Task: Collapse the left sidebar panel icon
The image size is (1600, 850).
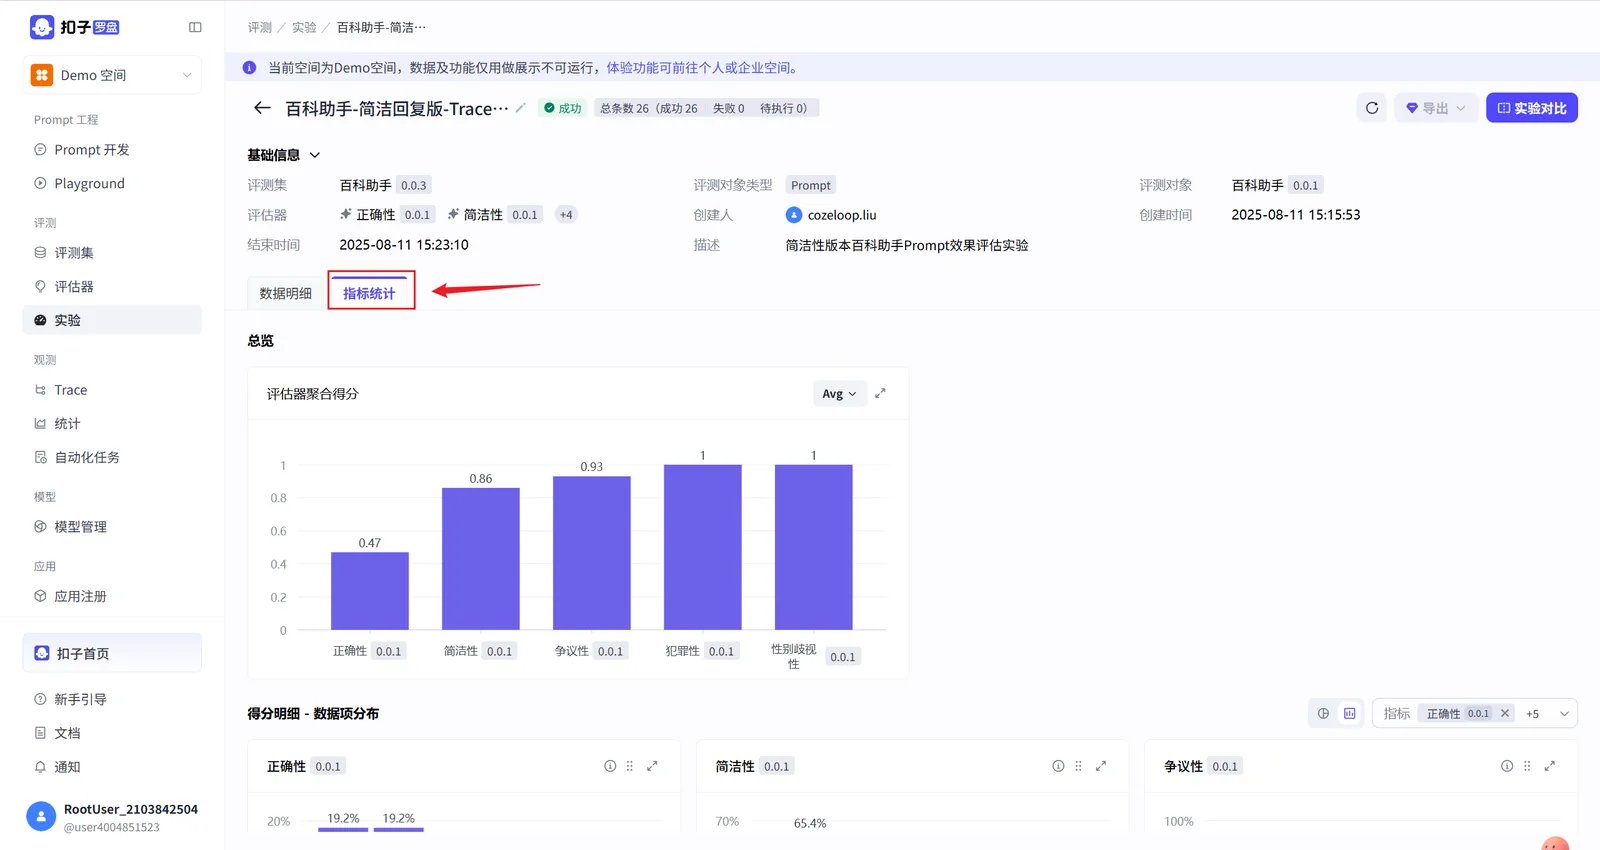Action: tap(195, 27)
